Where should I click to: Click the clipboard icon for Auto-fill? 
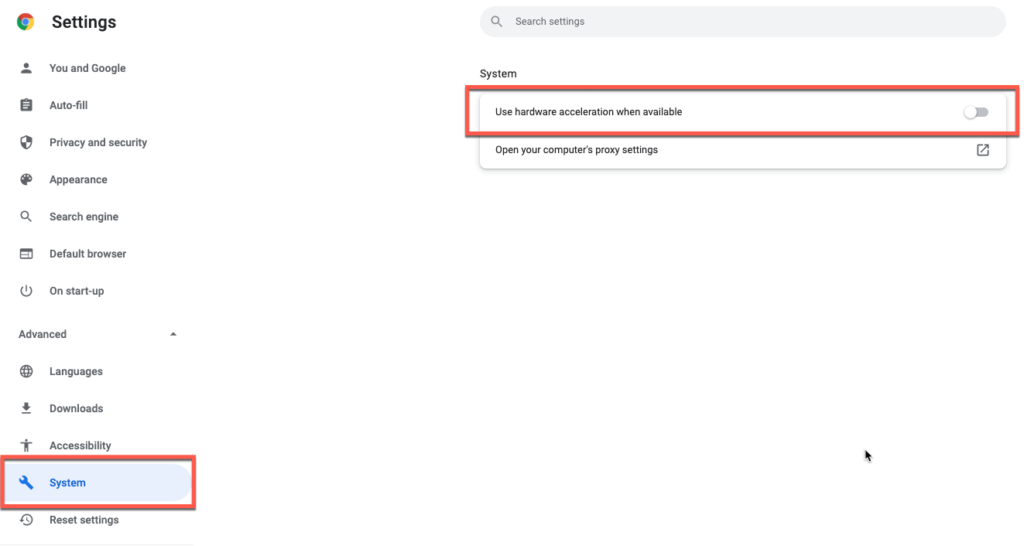point(27,105)
